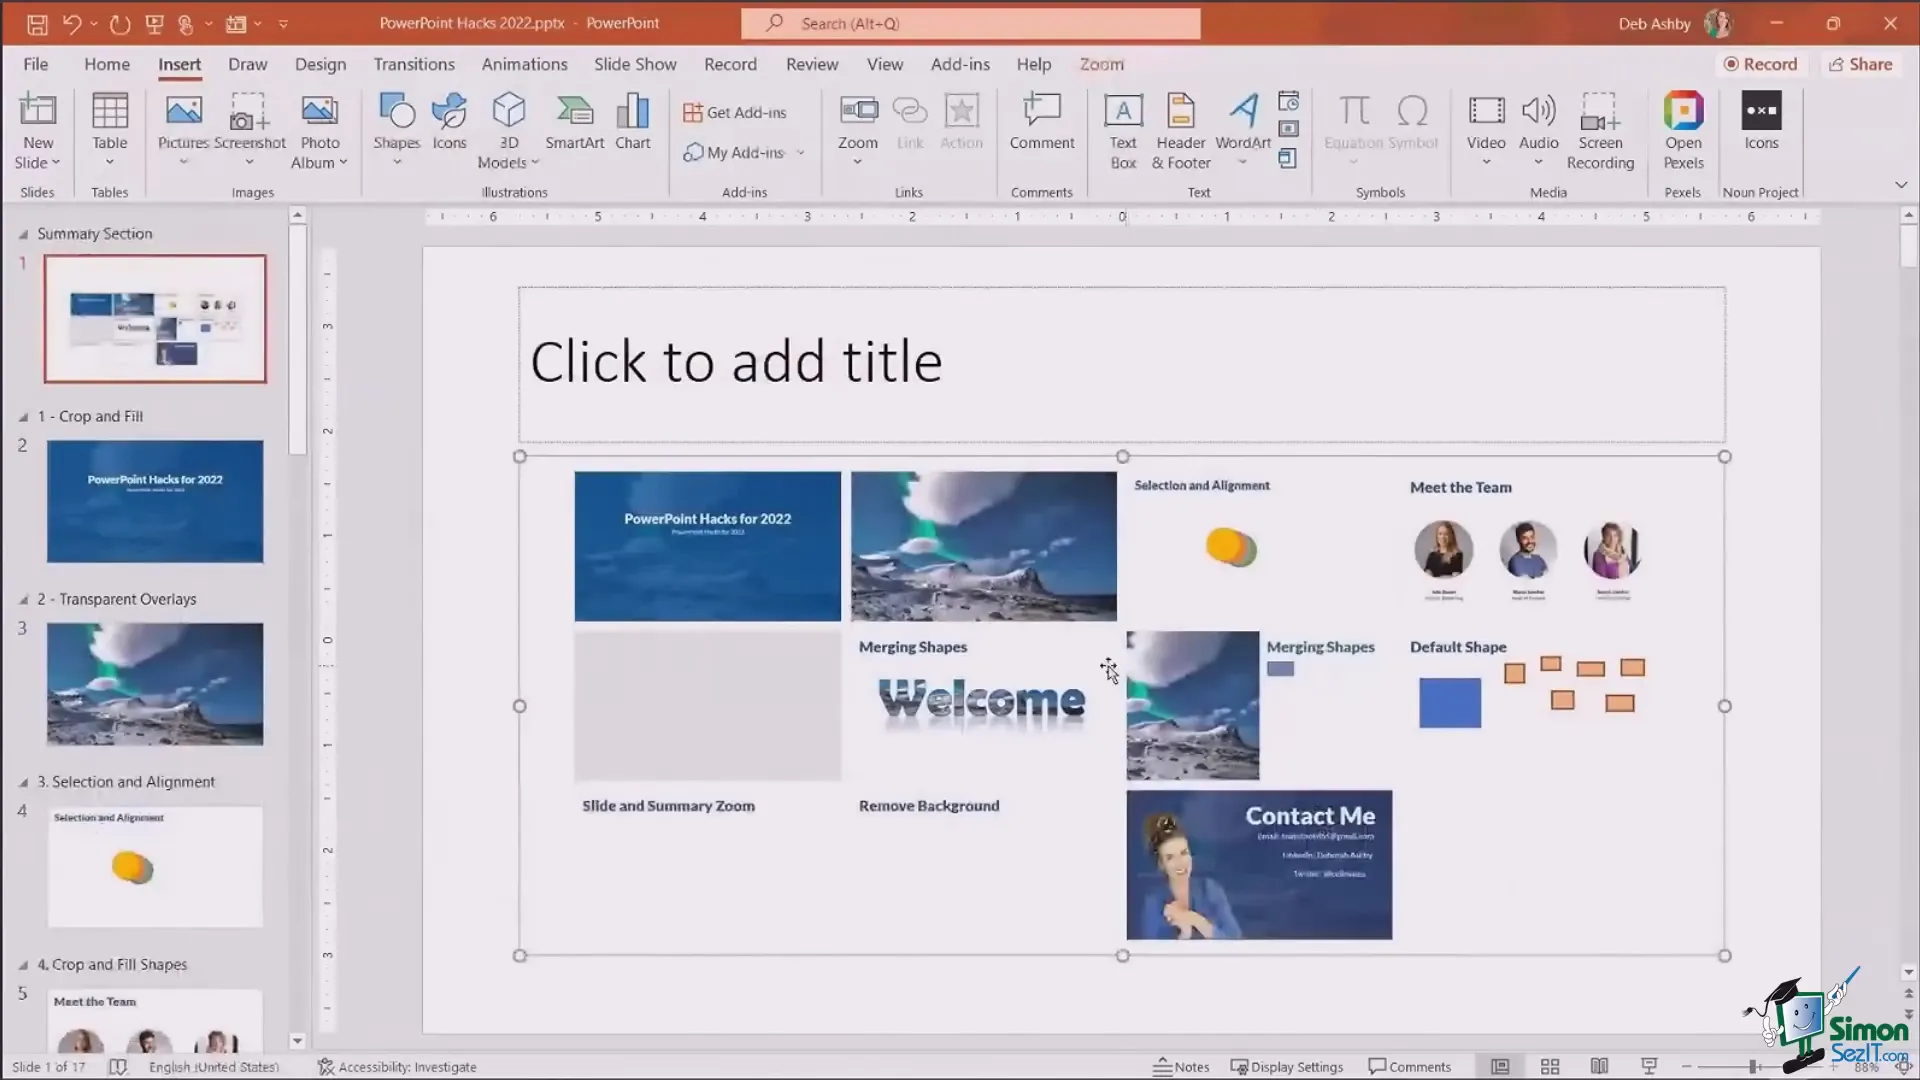This screenshot has height=1080, width=1920.
Task: Insert Audio
Action: click(x=1539, y=130)
